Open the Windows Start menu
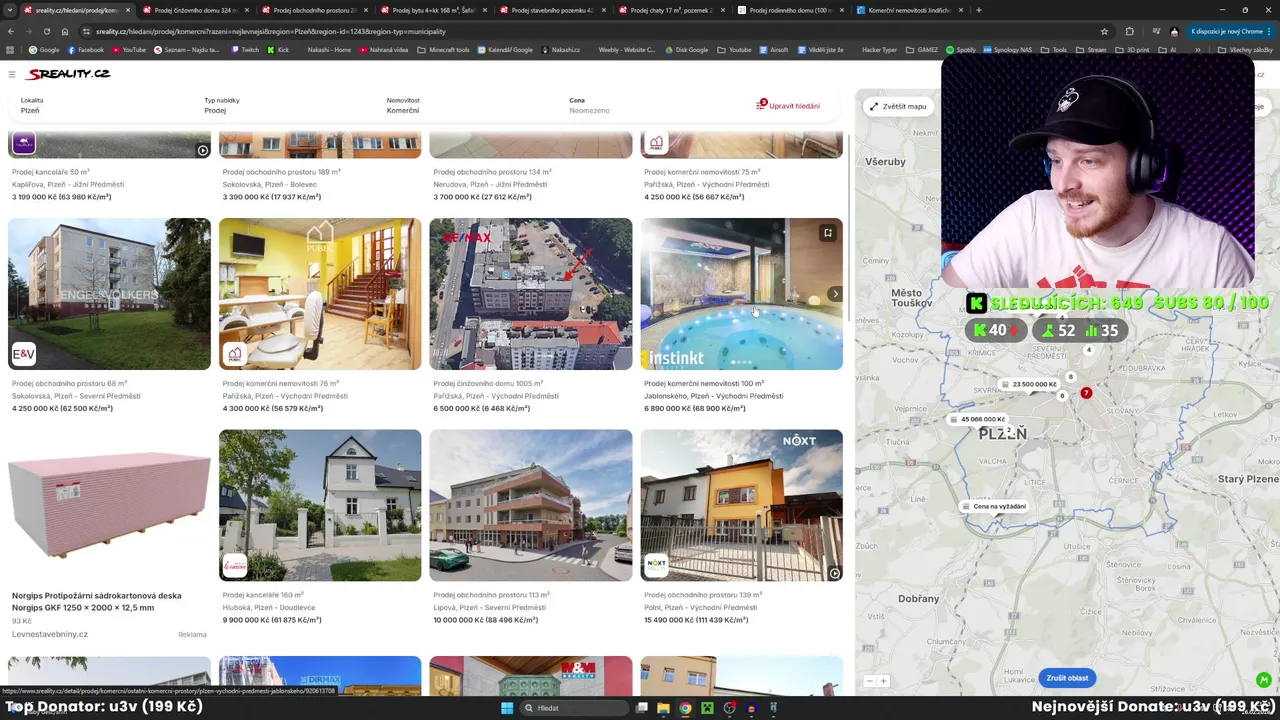Viewport: 1280px width, 720px height. [x=507, y=708]
